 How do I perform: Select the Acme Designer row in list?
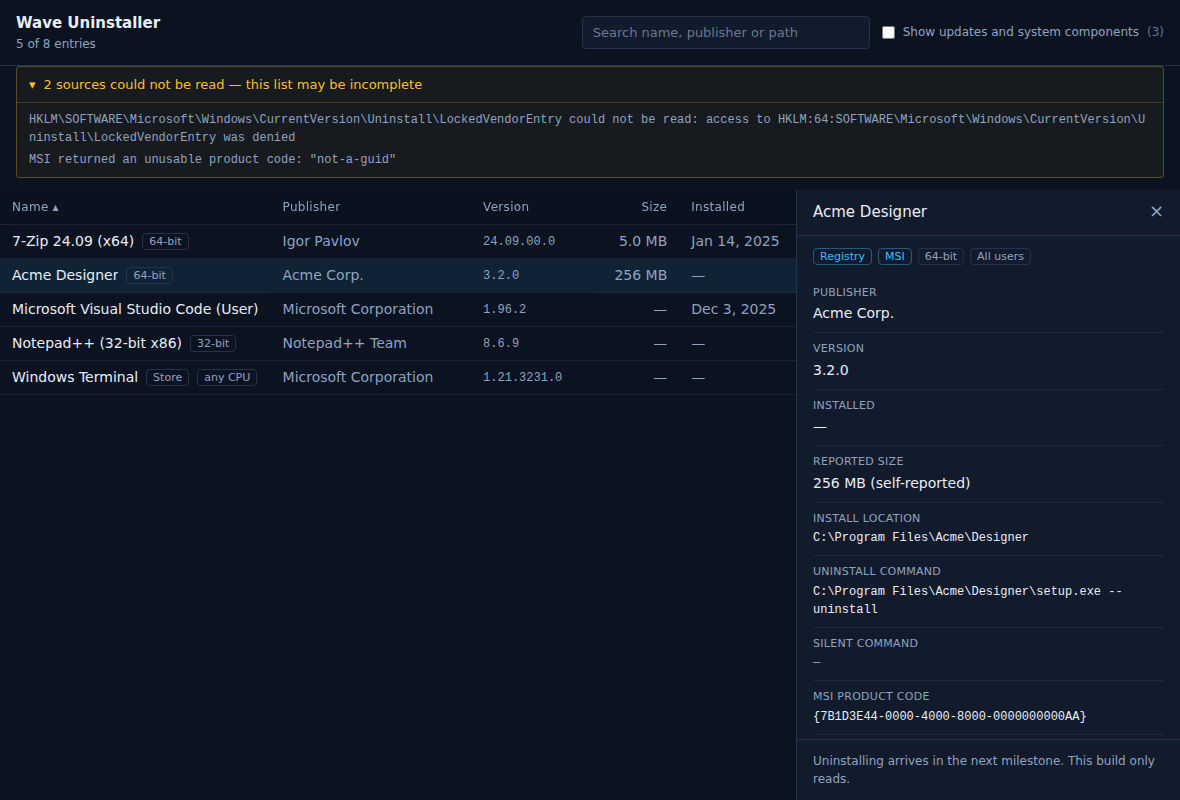397,275
